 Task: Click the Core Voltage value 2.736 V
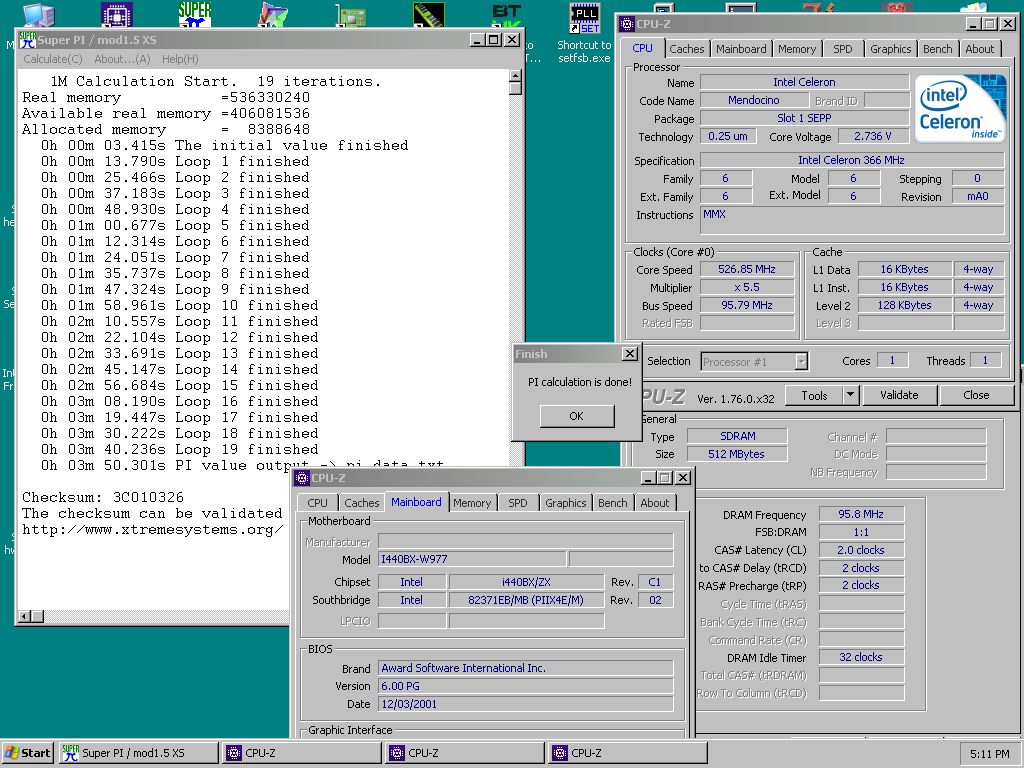click(x=872, y=136)
